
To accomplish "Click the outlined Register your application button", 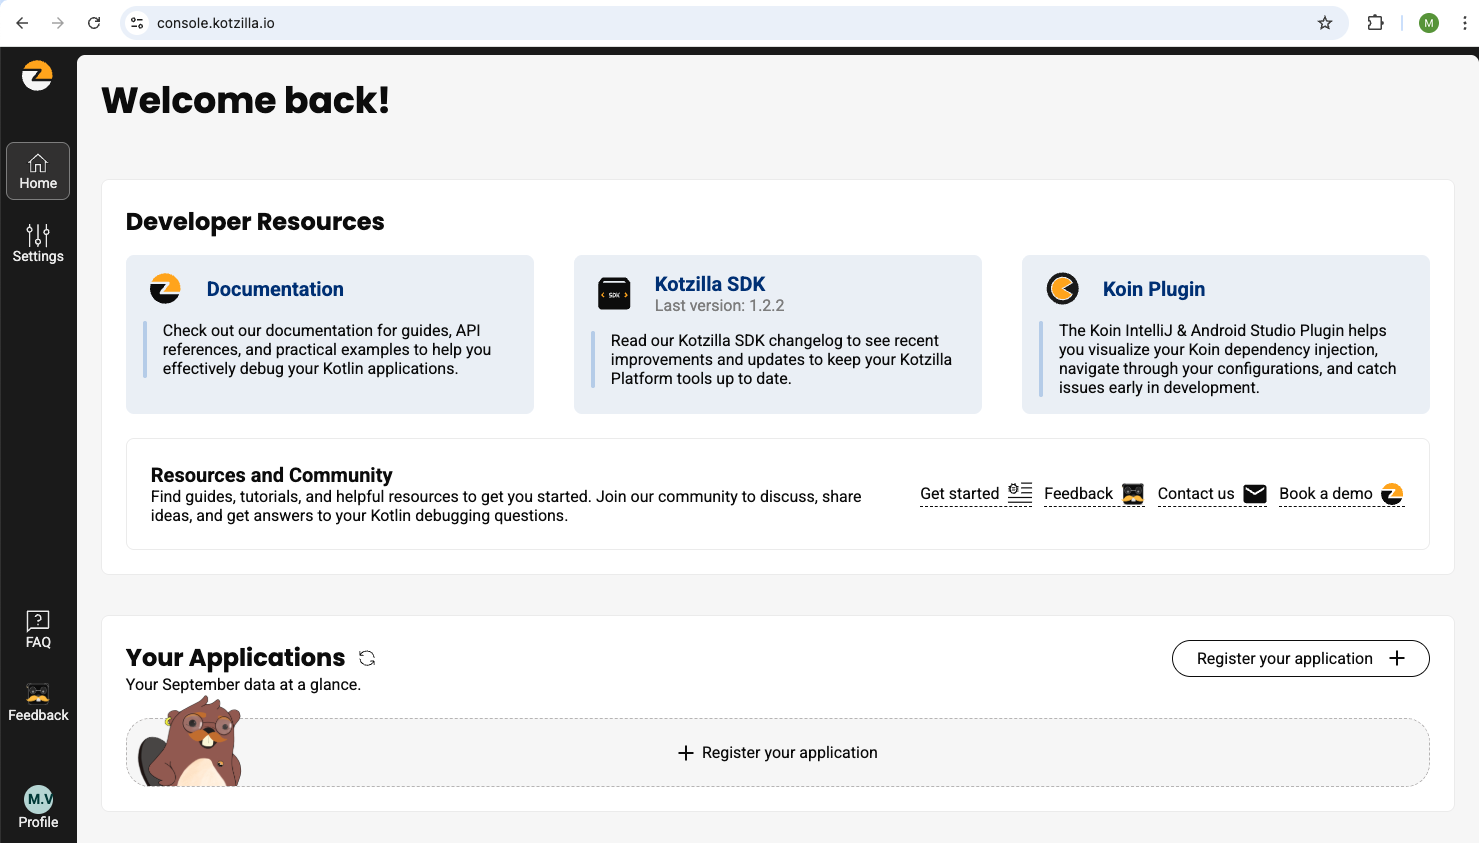I will click(x=1300, y=658).
